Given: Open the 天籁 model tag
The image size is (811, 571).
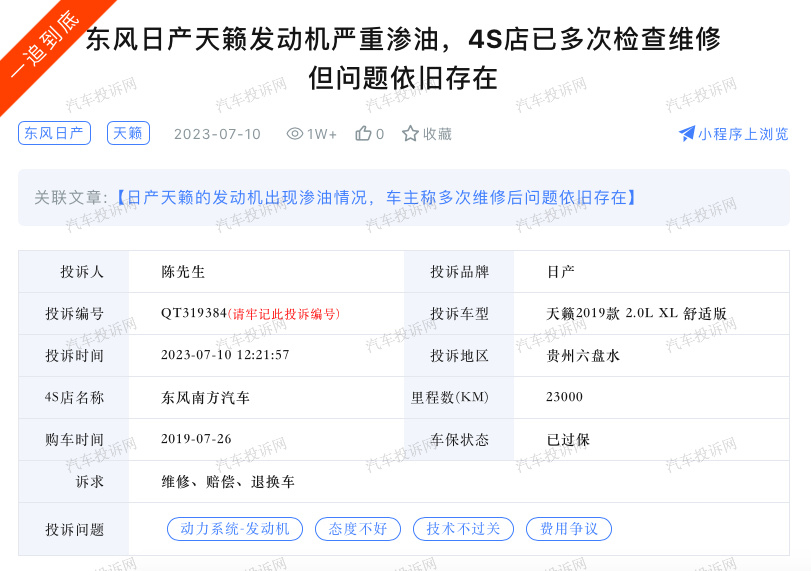Looking at the screenshot, I should pyautogui.click(x=128, y=133).
